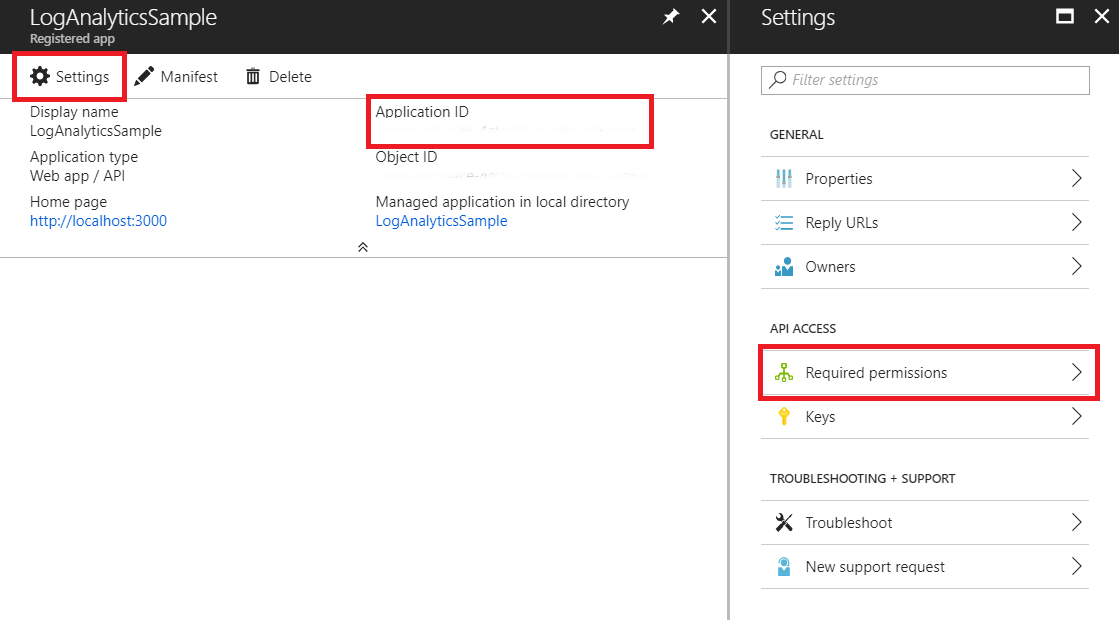Open the Owners settings item
This screenshot has height=620, width=1119.
[x=925, y=267]
